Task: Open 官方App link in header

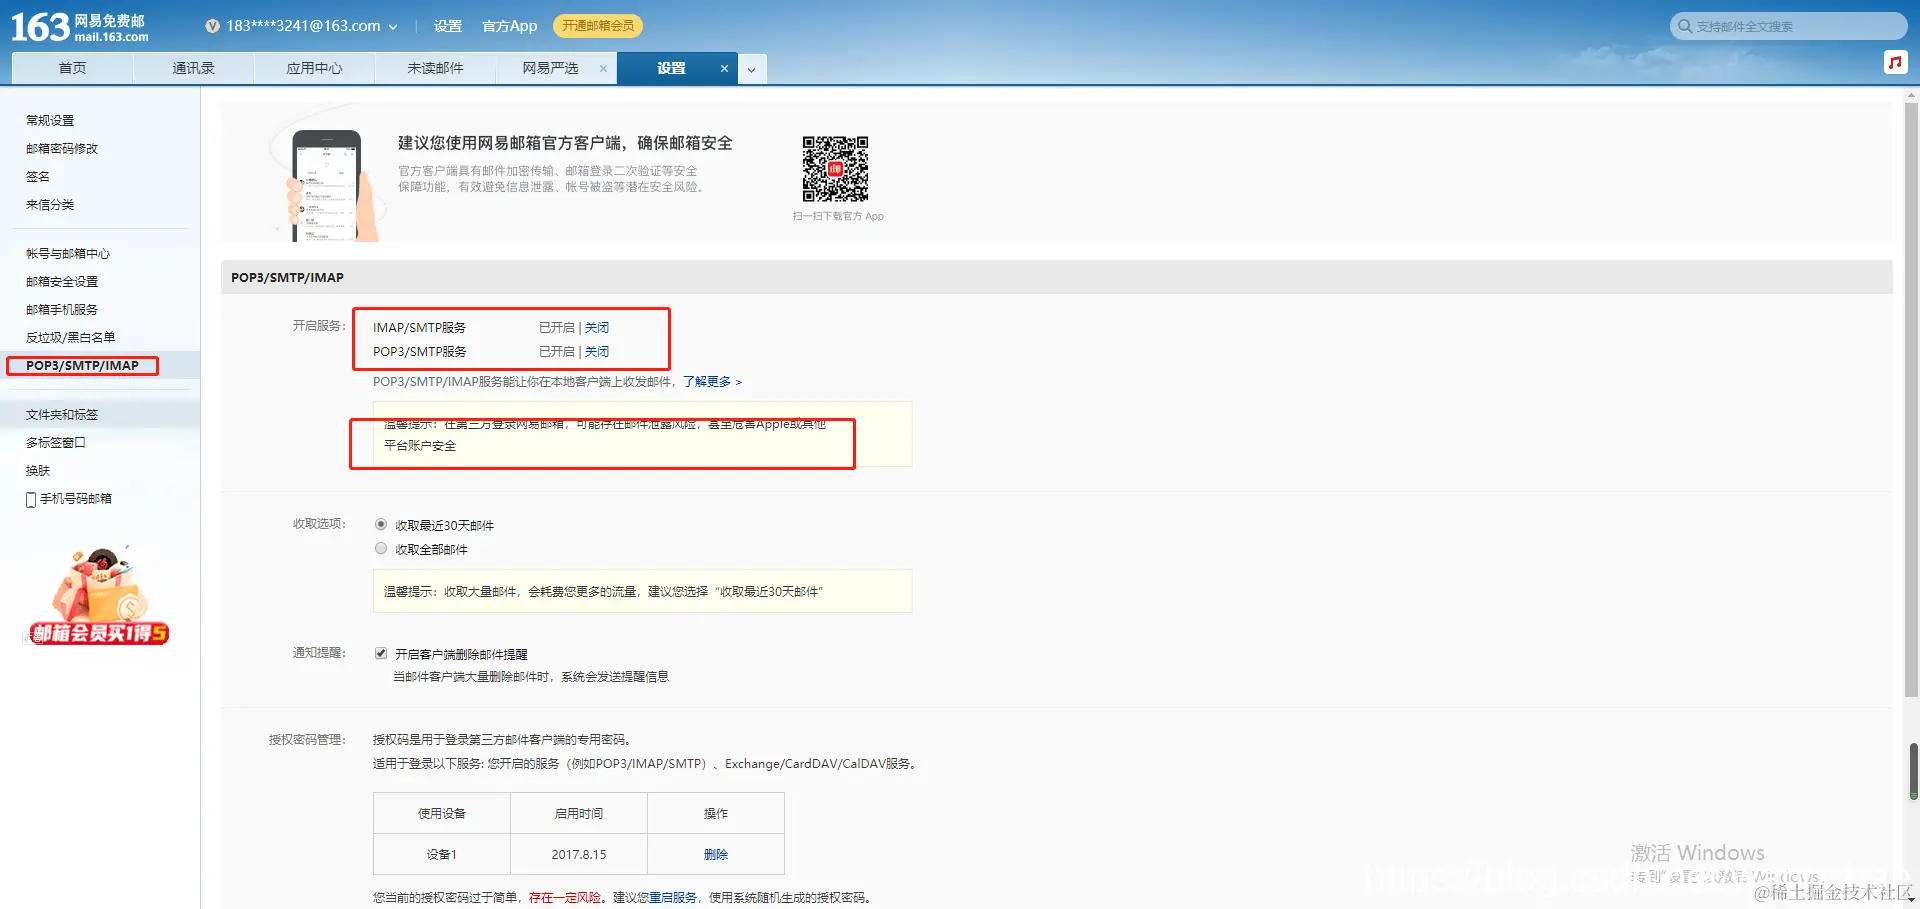Action: click(510, 26)
